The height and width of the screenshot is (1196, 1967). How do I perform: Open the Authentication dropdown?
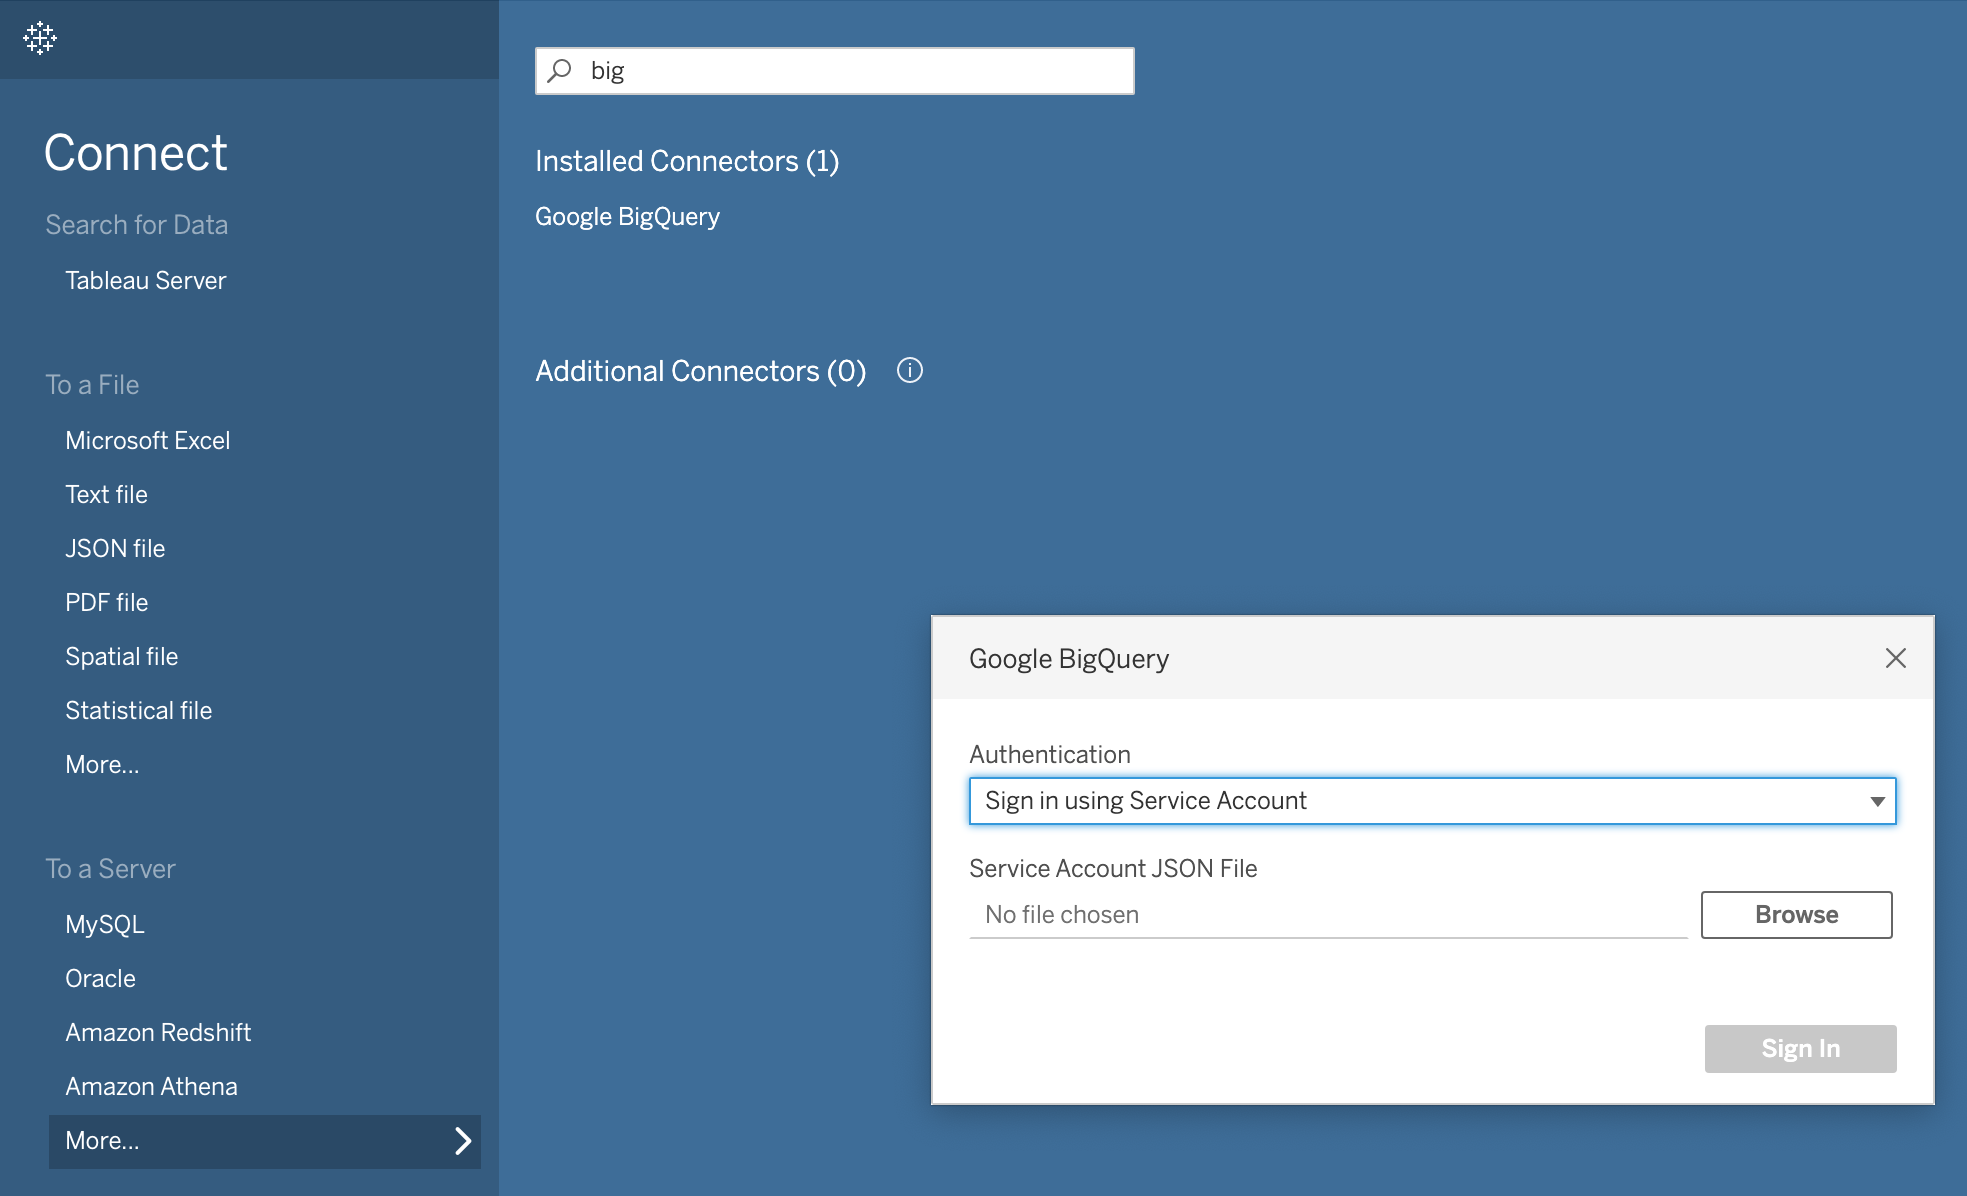tap(1432, 801)
